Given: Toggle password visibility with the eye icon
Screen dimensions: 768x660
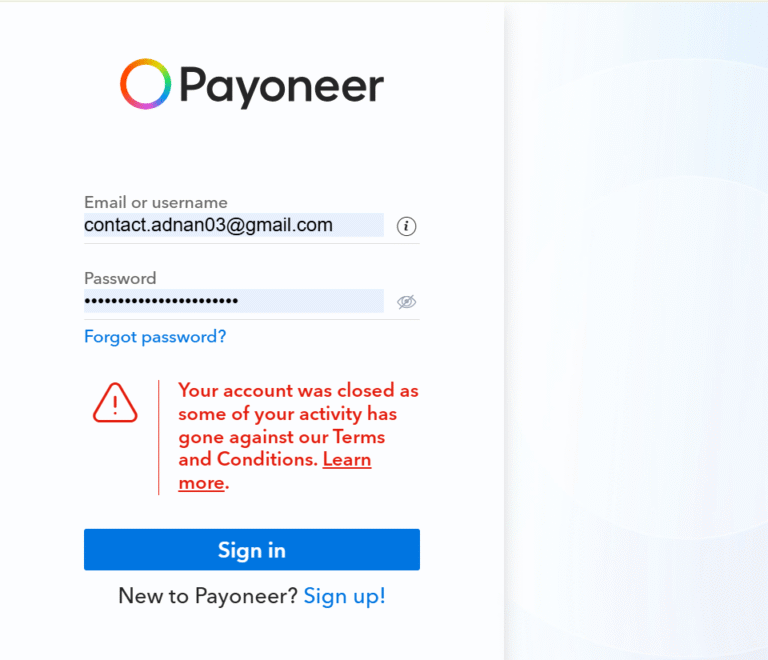Looking at the screenshot, I should 406,302.
